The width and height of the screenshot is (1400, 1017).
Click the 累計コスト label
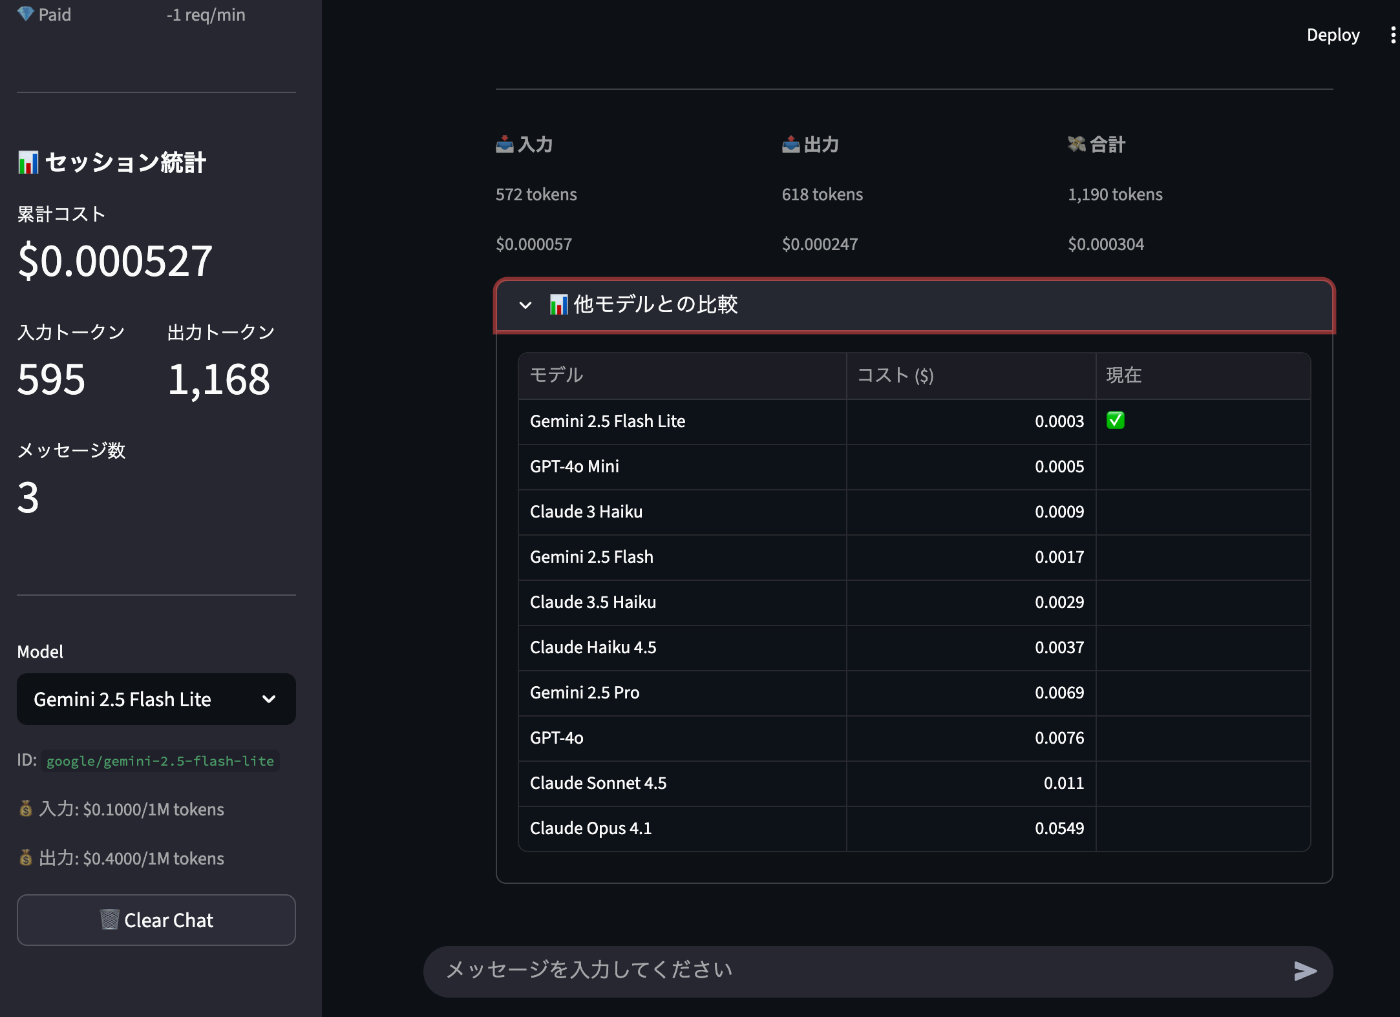tap(61, 214)
